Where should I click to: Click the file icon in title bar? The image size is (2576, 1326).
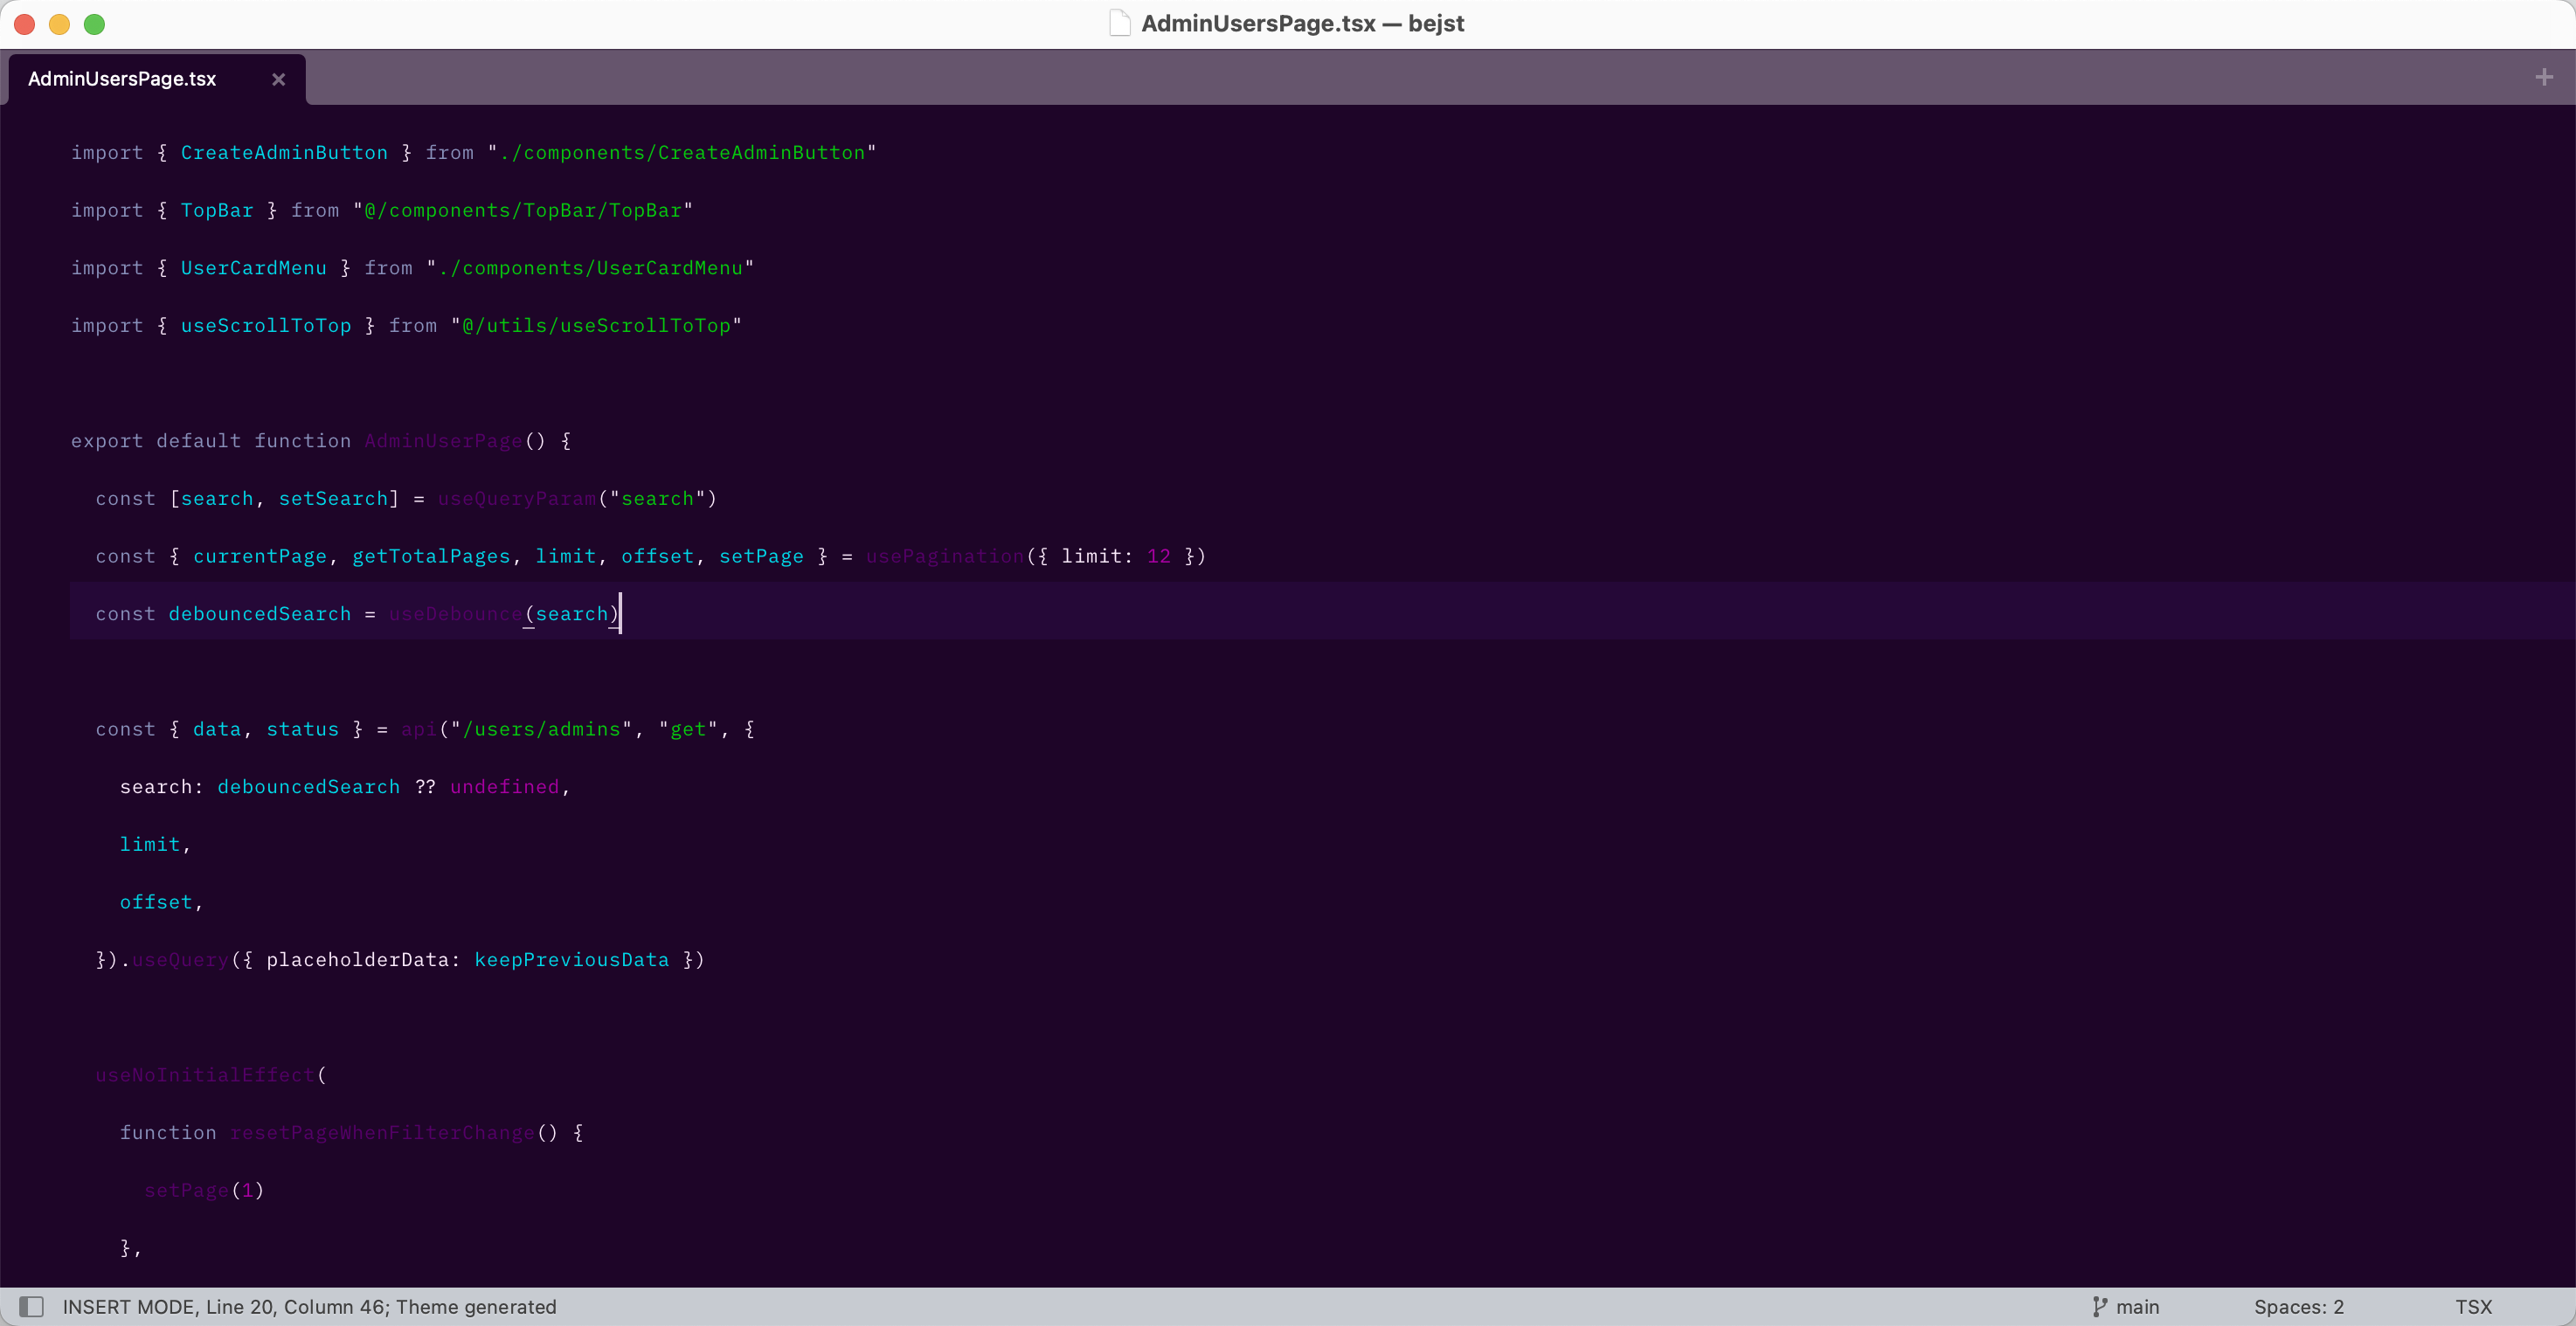point(1120,23)
